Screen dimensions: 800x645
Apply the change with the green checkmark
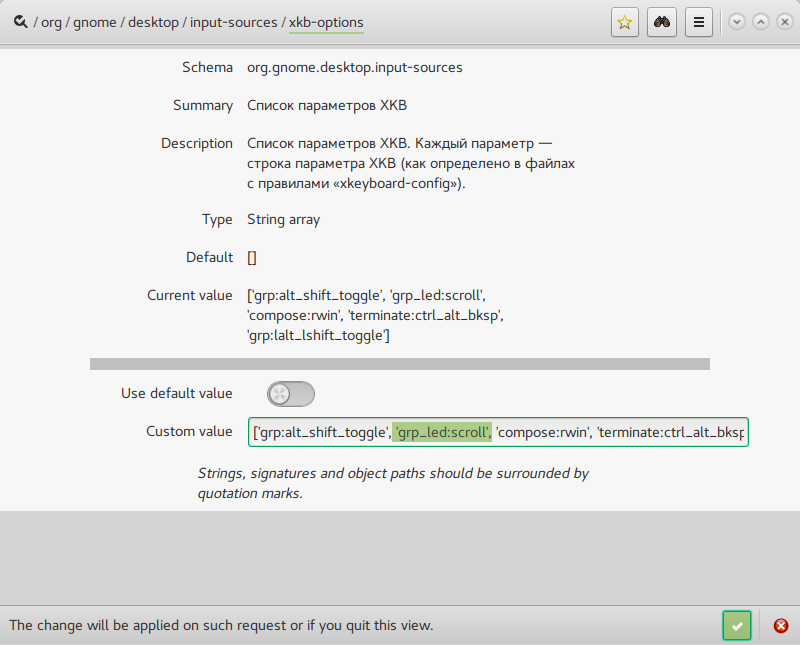[737, 626]
